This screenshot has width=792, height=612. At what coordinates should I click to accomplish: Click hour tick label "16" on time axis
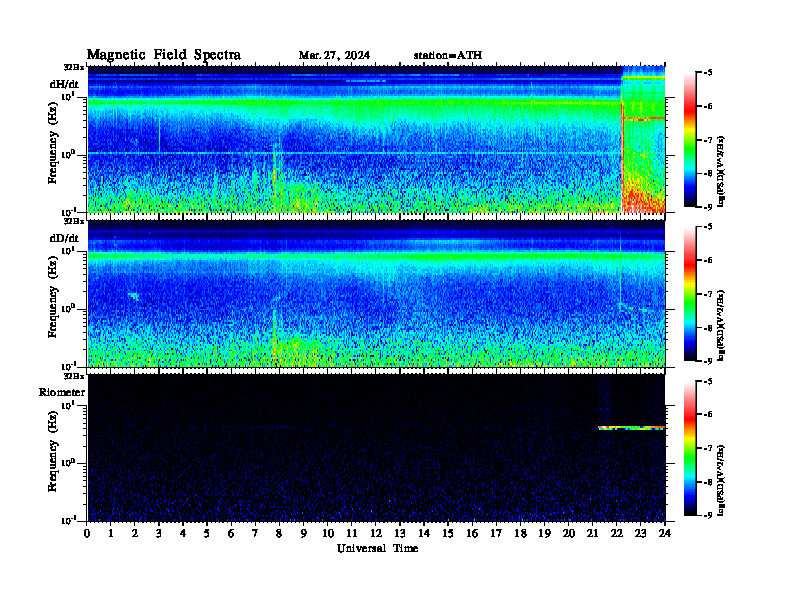pyautogui.click(x=472, y=533)
